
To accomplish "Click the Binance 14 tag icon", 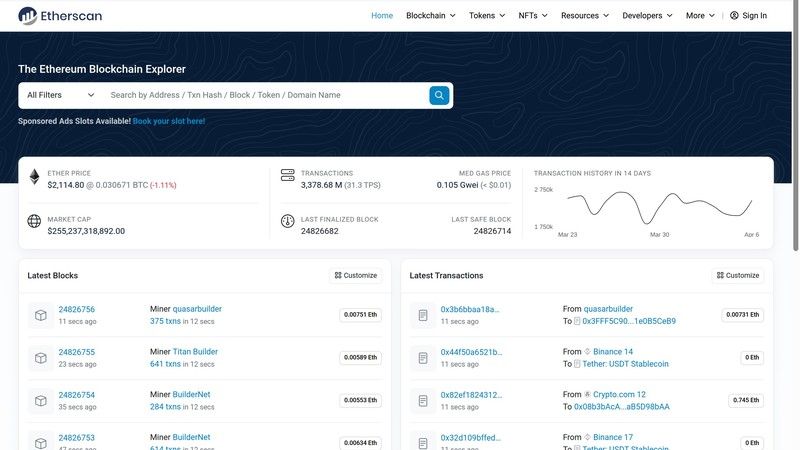I will (x=587, y=352).
